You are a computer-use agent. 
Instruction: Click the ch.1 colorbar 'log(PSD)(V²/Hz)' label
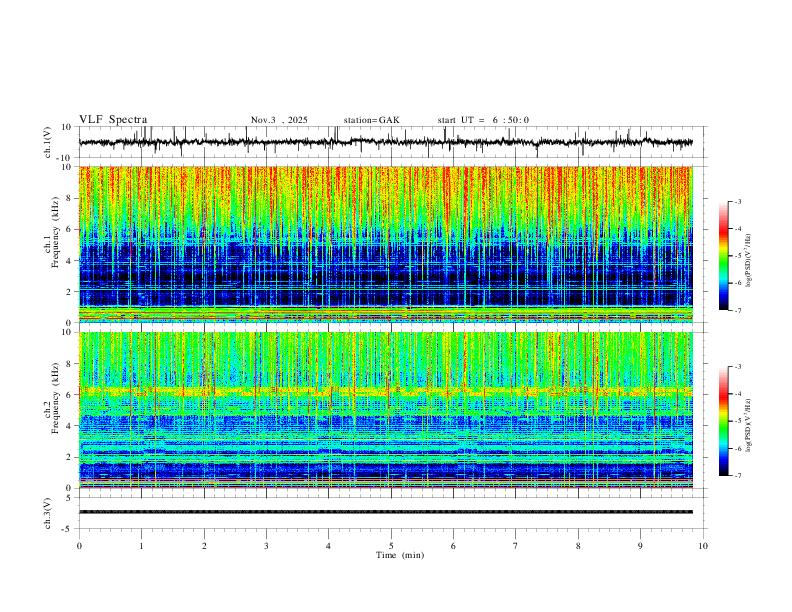749,261
